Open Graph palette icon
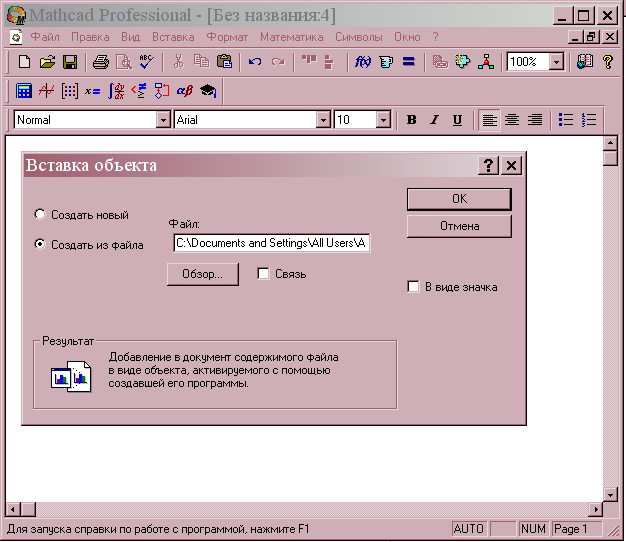Viewport: 626px width, 542px height. point(46,91)
